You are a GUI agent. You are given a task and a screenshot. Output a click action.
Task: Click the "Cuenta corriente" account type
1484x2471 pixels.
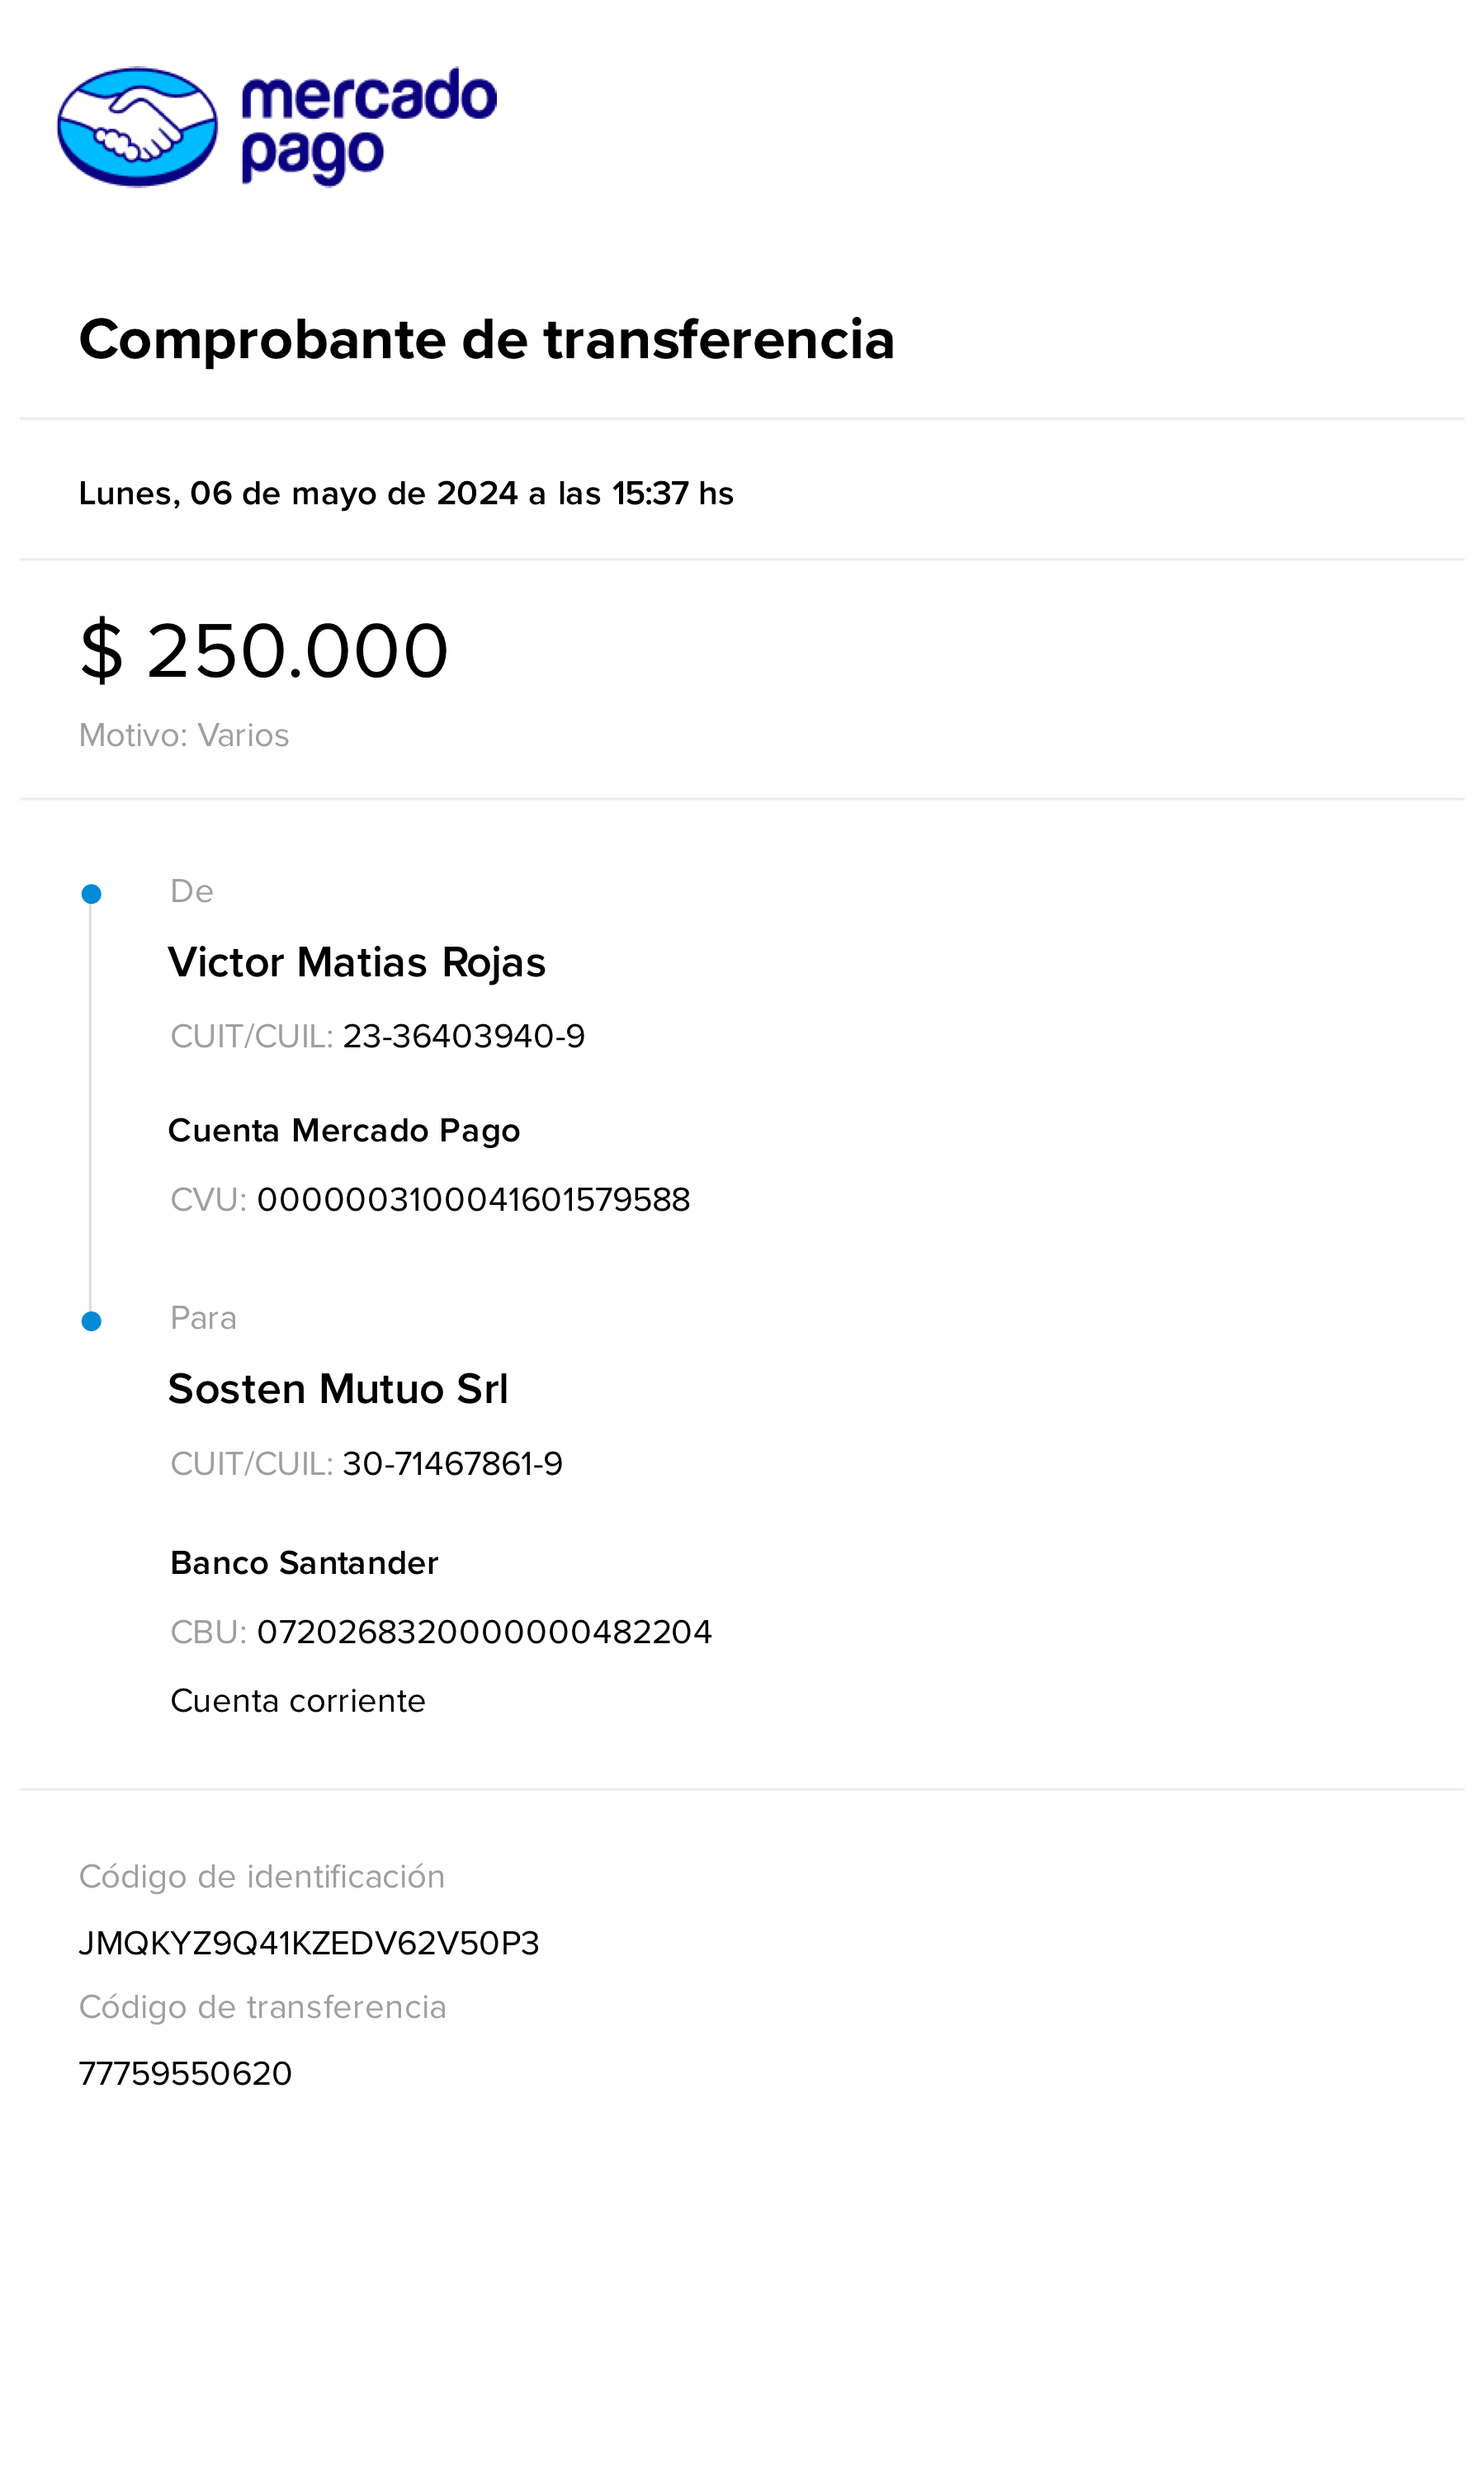[x=298, y=1700]
